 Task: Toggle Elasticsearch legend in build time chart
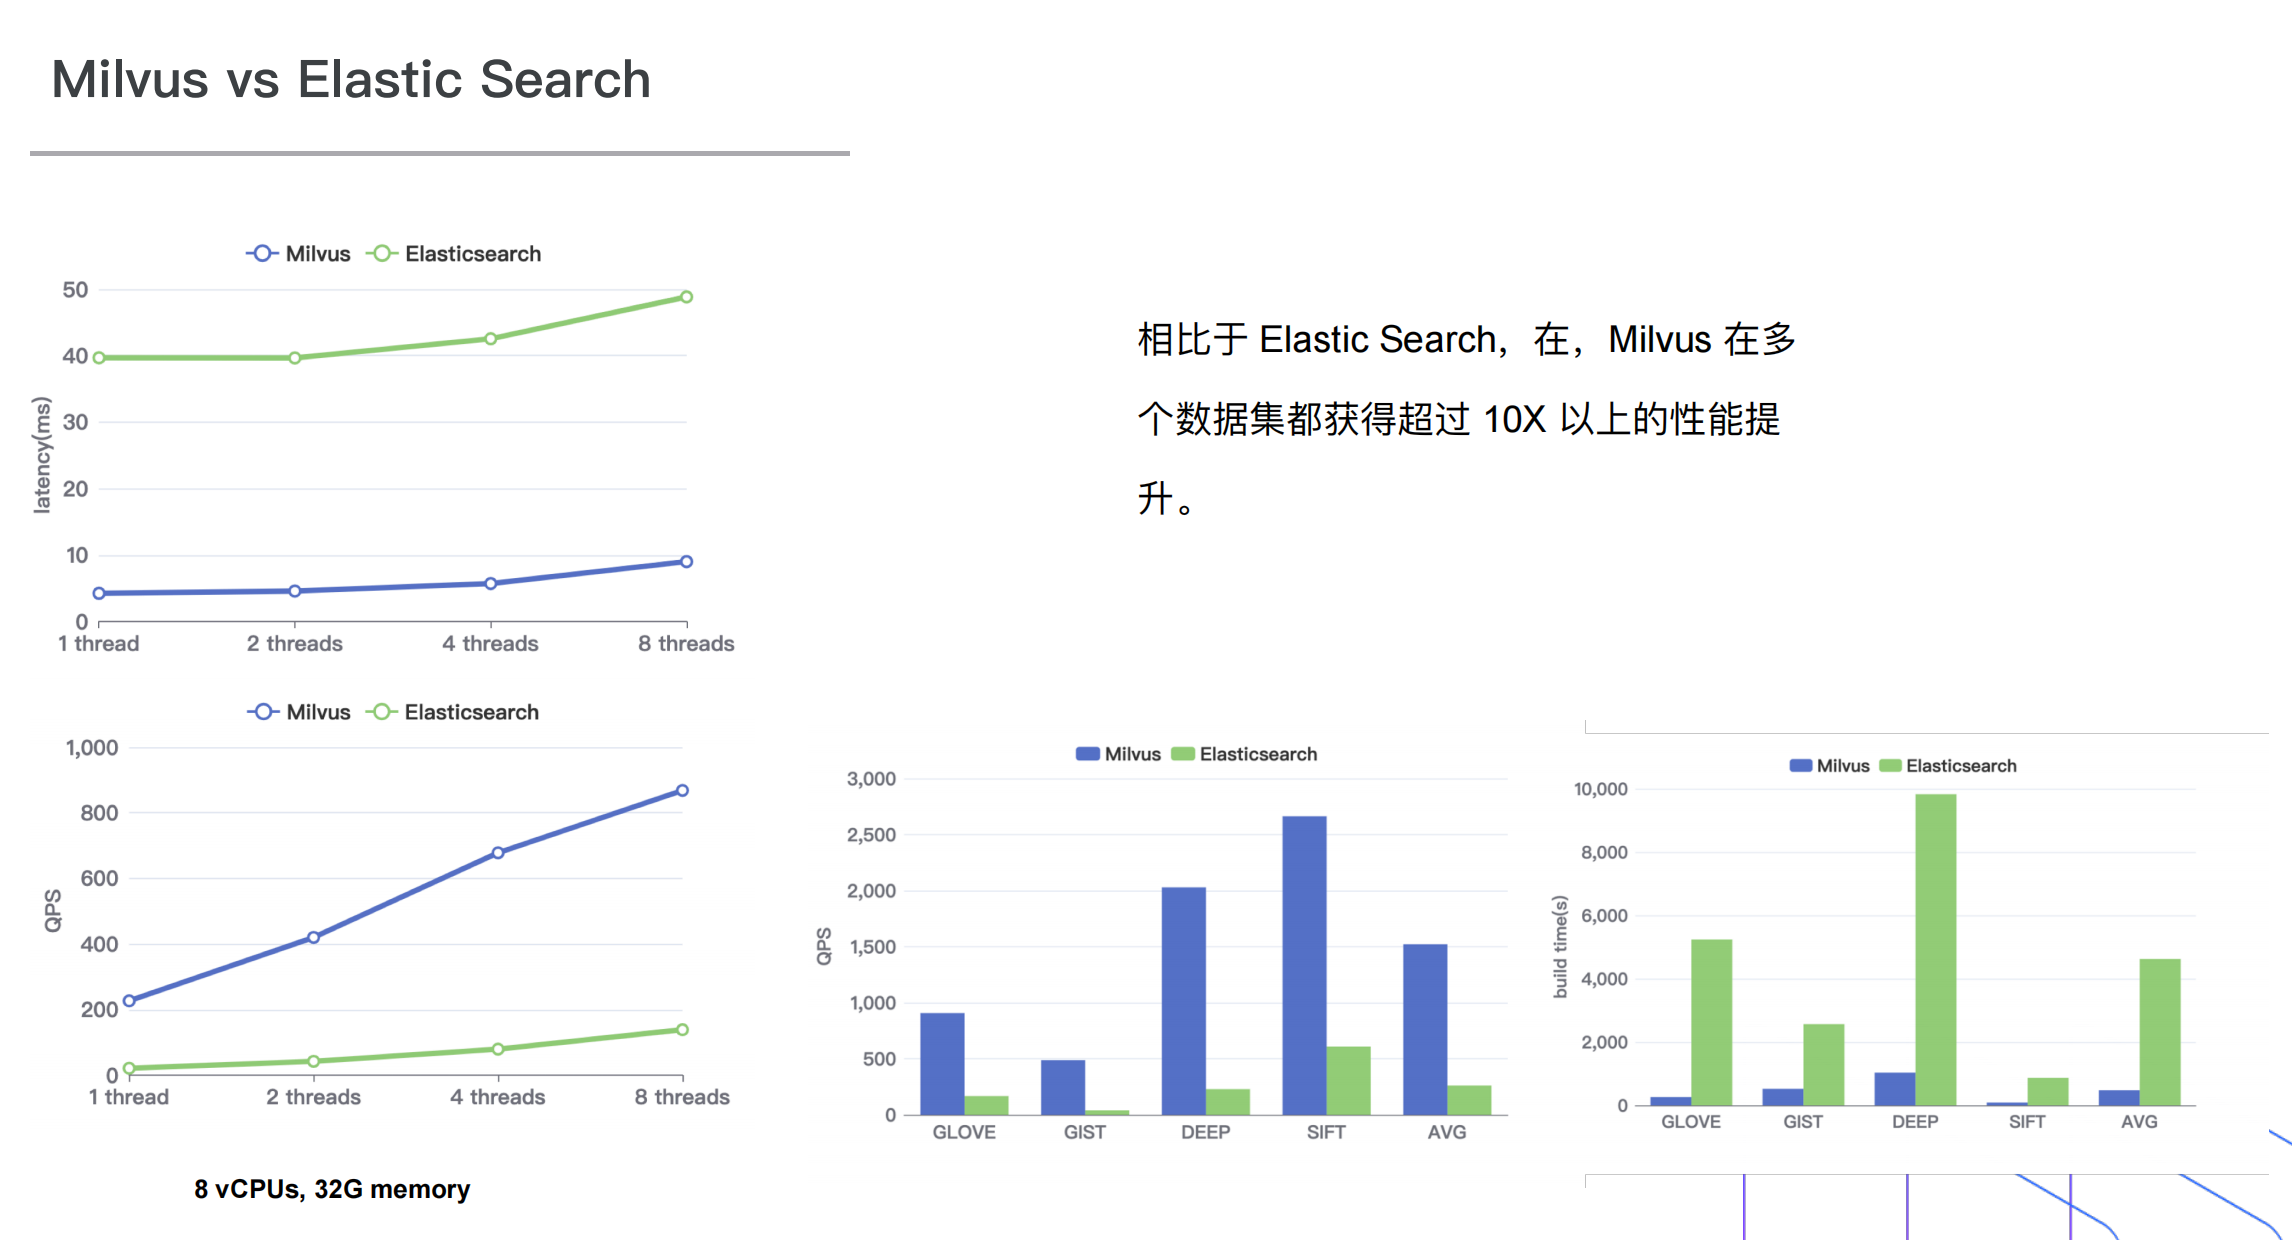1948,766
